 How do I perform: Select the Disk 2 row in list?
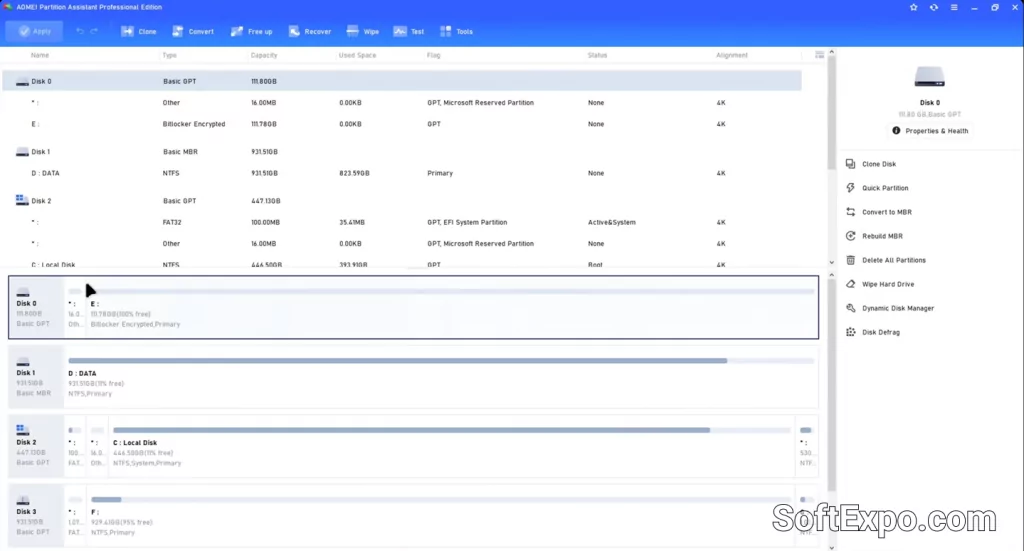(x=402, y=200)
